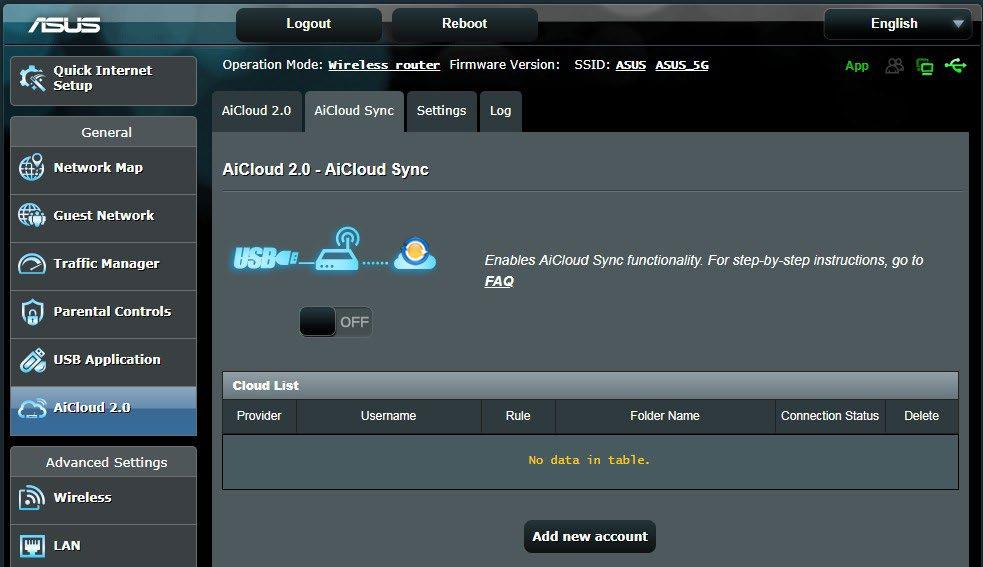Click the network clients status icon
Viewport: 983px width, 567px height.
tap(925, 66)
